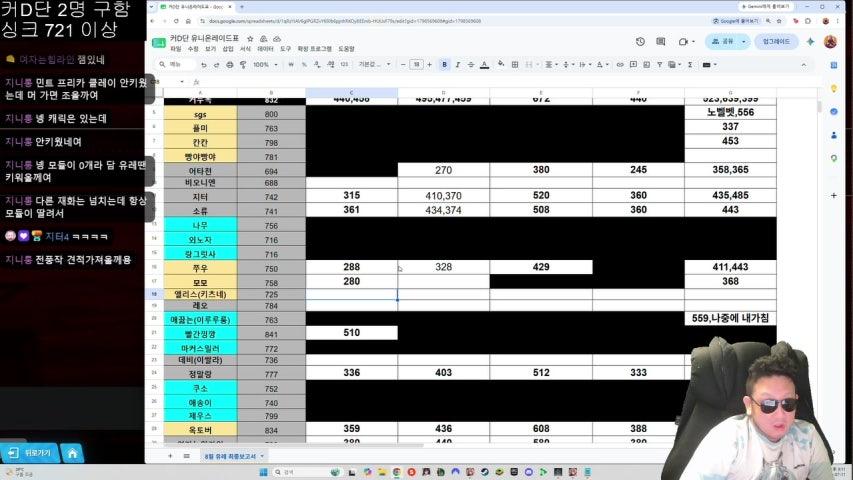Click the filter funnel icon
853x480 pixels.
[659, 65]
